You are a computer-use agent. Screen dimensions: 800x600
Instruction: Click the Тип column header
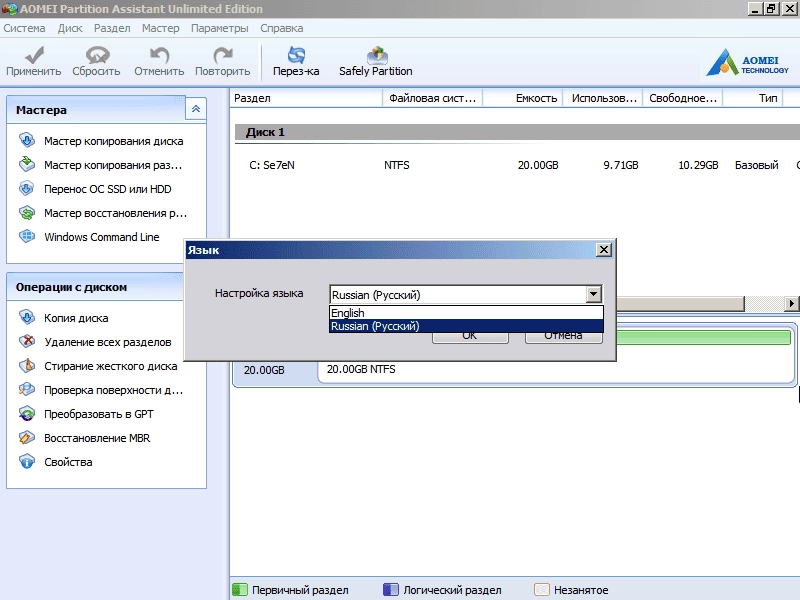coord(753,98)
